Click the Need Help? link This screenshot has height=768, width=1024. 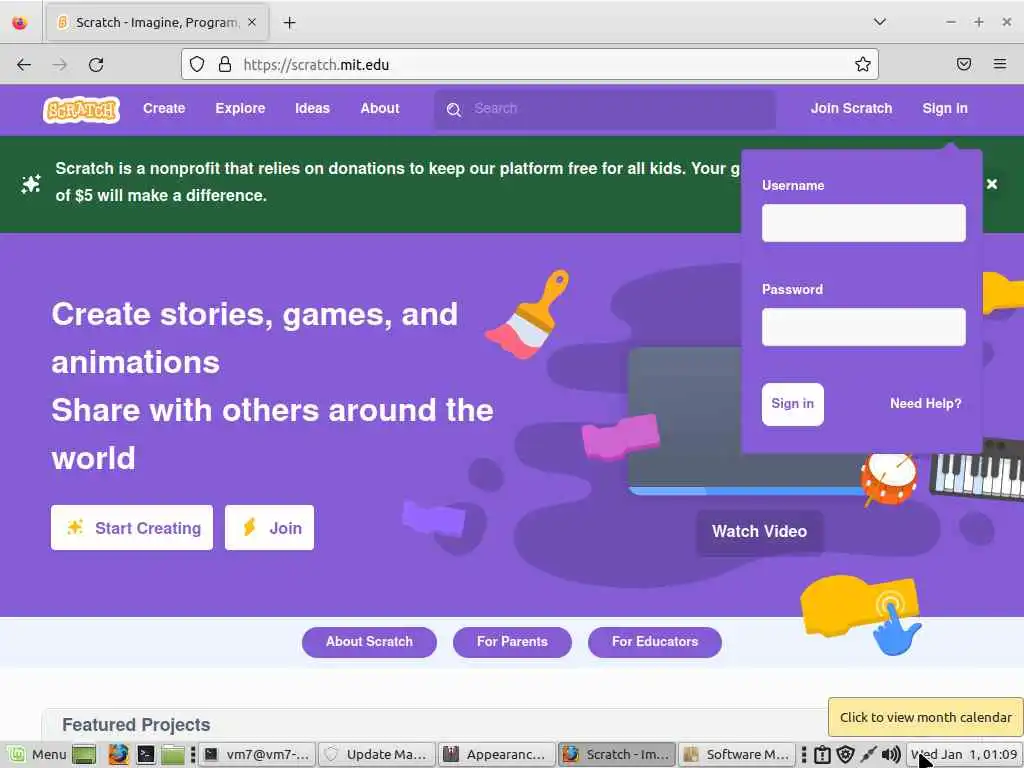click(925, 404)
